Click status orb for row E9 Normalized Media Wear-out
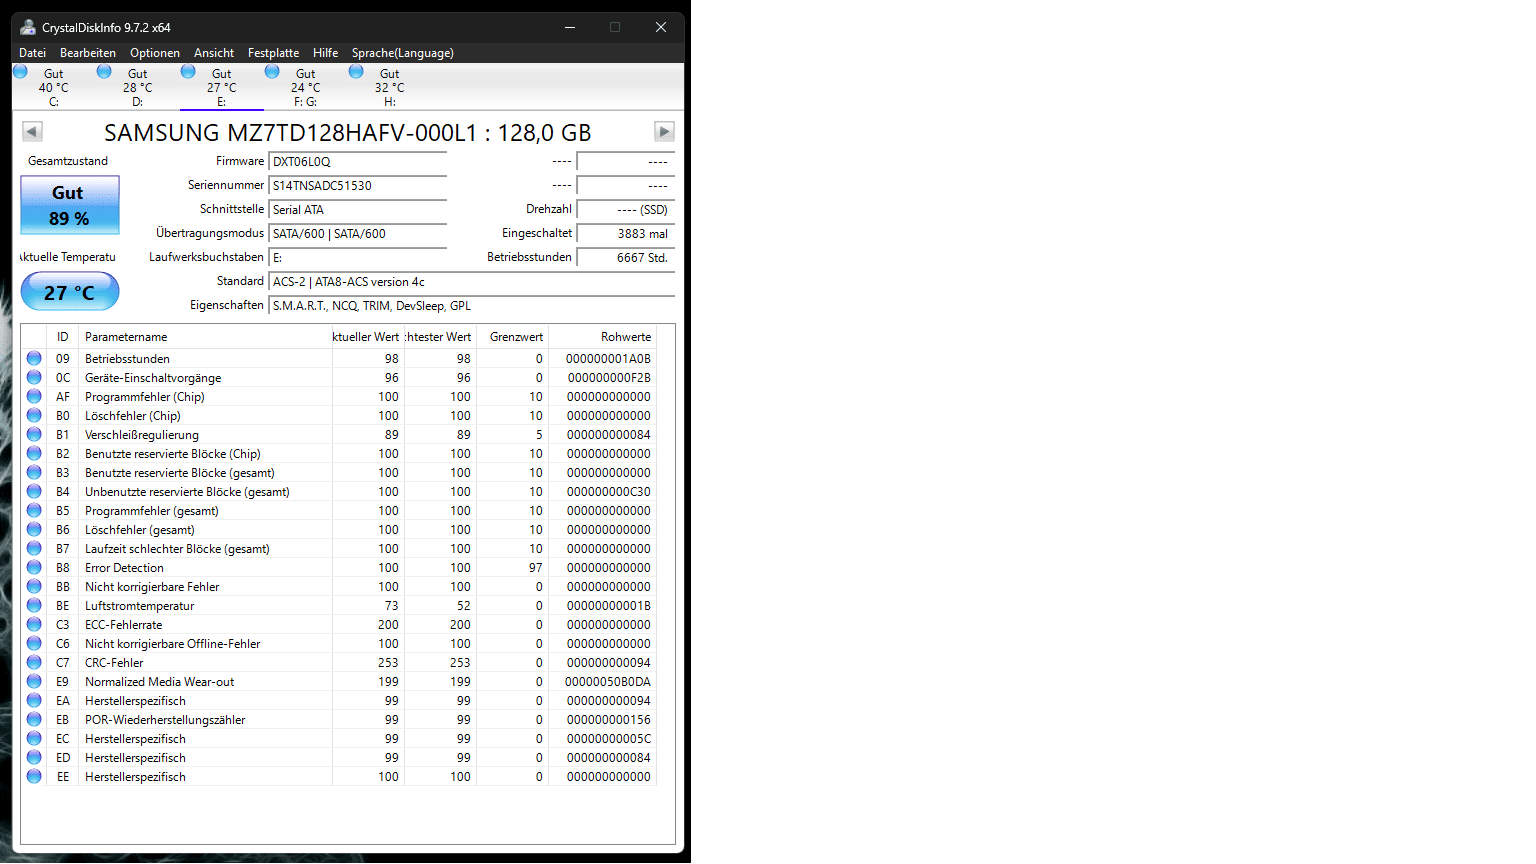The width and height of the screenshot is (1536, 864). (x=34, y=681)
